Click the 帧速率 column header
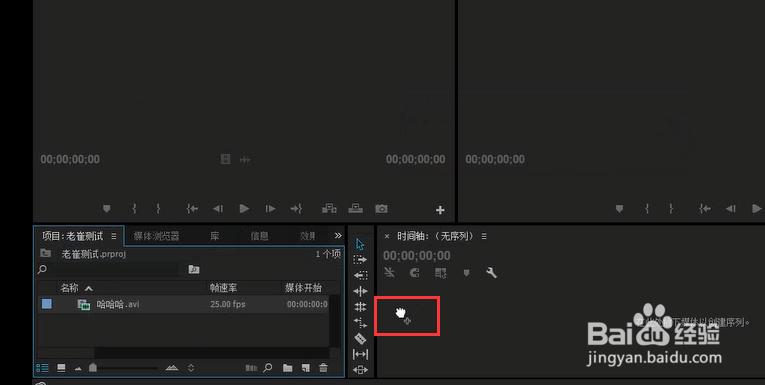 pyautogui.click(x=223, y=288)
